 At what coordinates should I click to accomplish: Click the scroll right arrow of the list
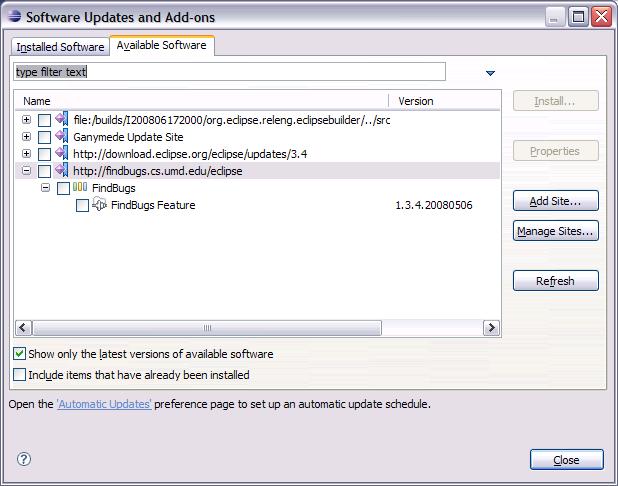point(491,328)
